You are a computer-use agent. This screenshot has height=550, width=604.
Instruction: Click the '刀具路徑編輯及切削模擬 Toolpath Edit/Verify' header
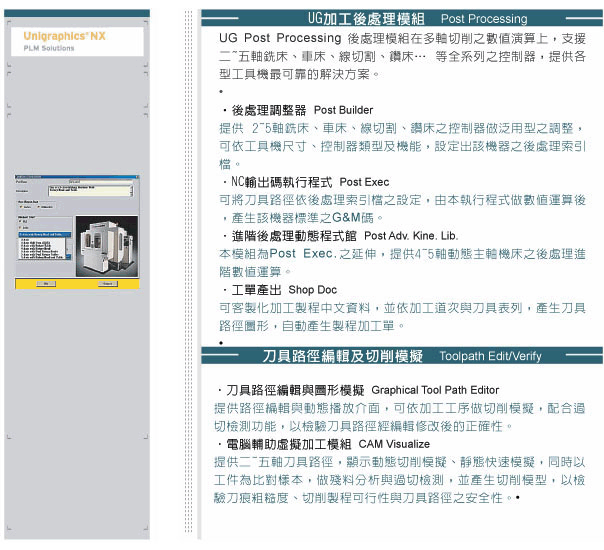pos(402,356)
